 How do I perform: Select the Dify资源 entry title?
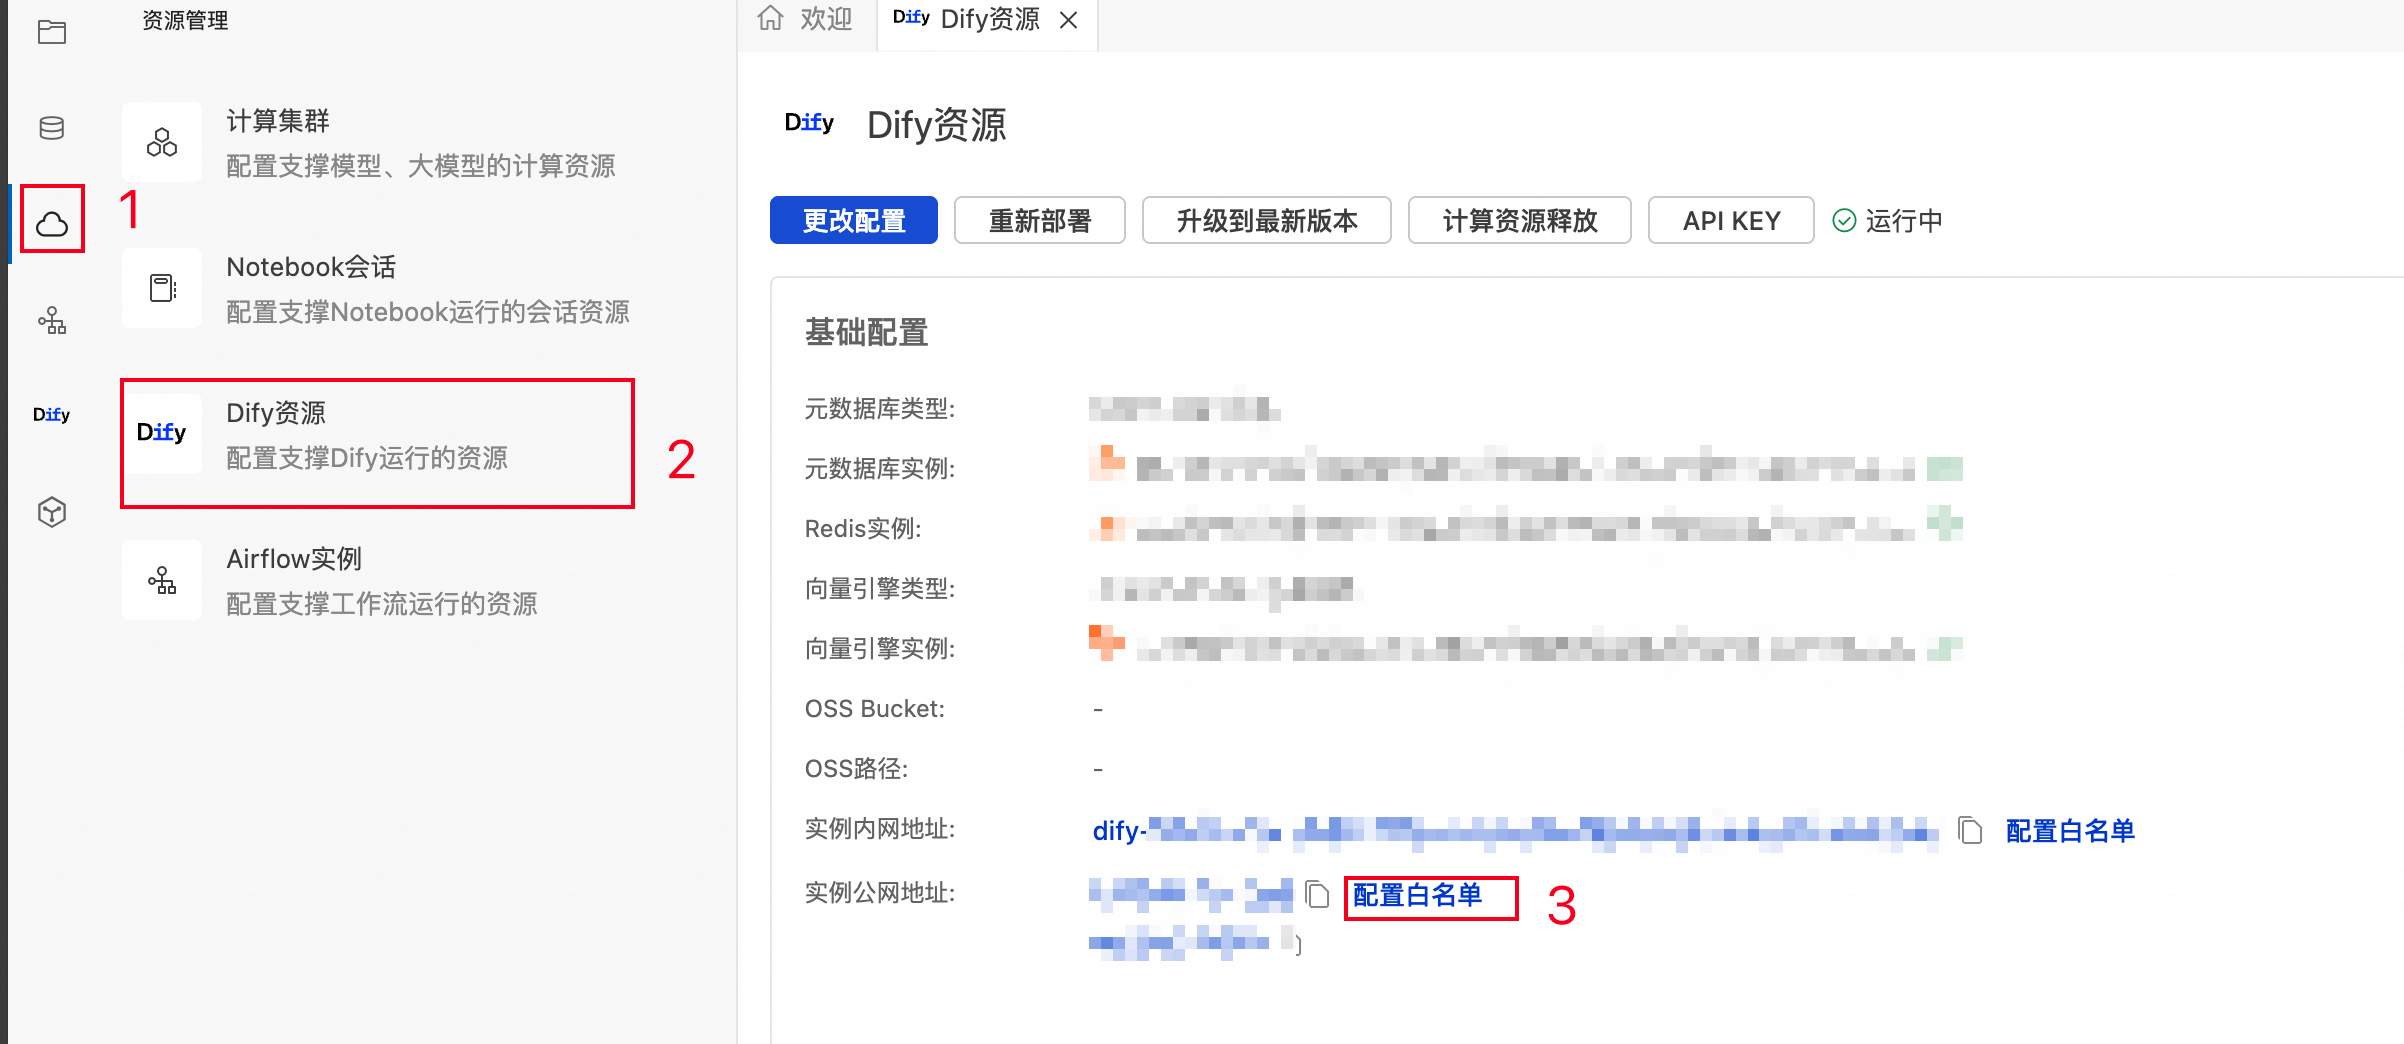276,413
